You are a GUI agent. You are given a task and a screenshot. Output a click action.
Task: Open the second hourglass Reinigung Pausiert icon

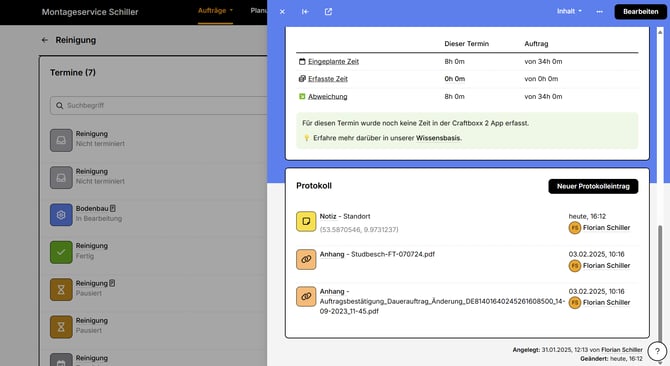point(61,327)
